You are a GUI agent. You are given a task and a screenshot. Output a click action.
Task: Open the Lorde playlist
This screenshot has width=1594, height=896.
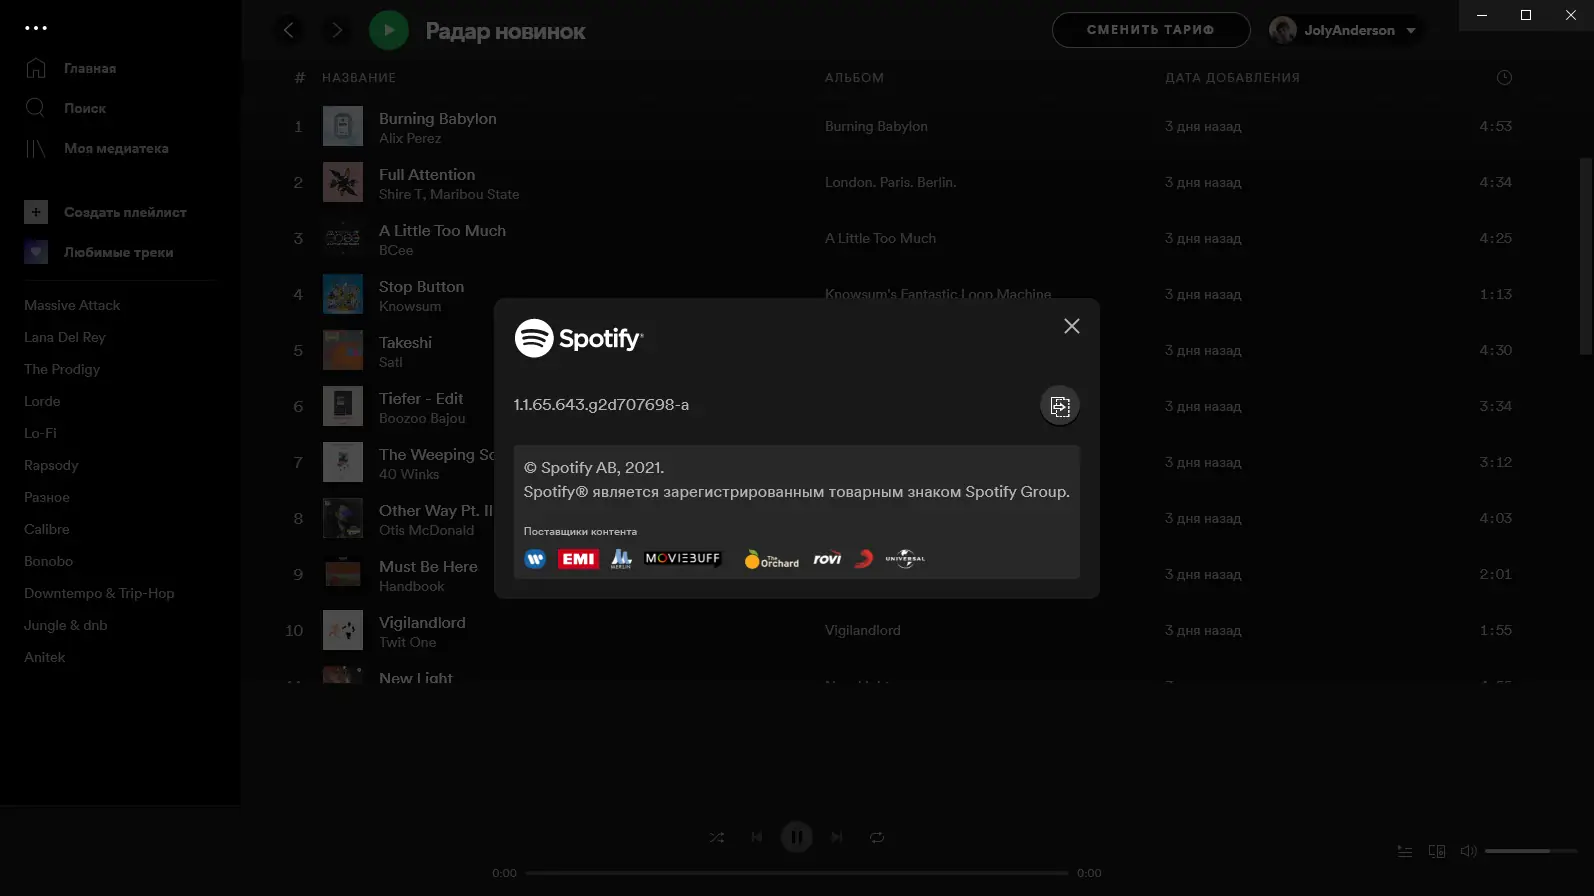tap(42, 401)
